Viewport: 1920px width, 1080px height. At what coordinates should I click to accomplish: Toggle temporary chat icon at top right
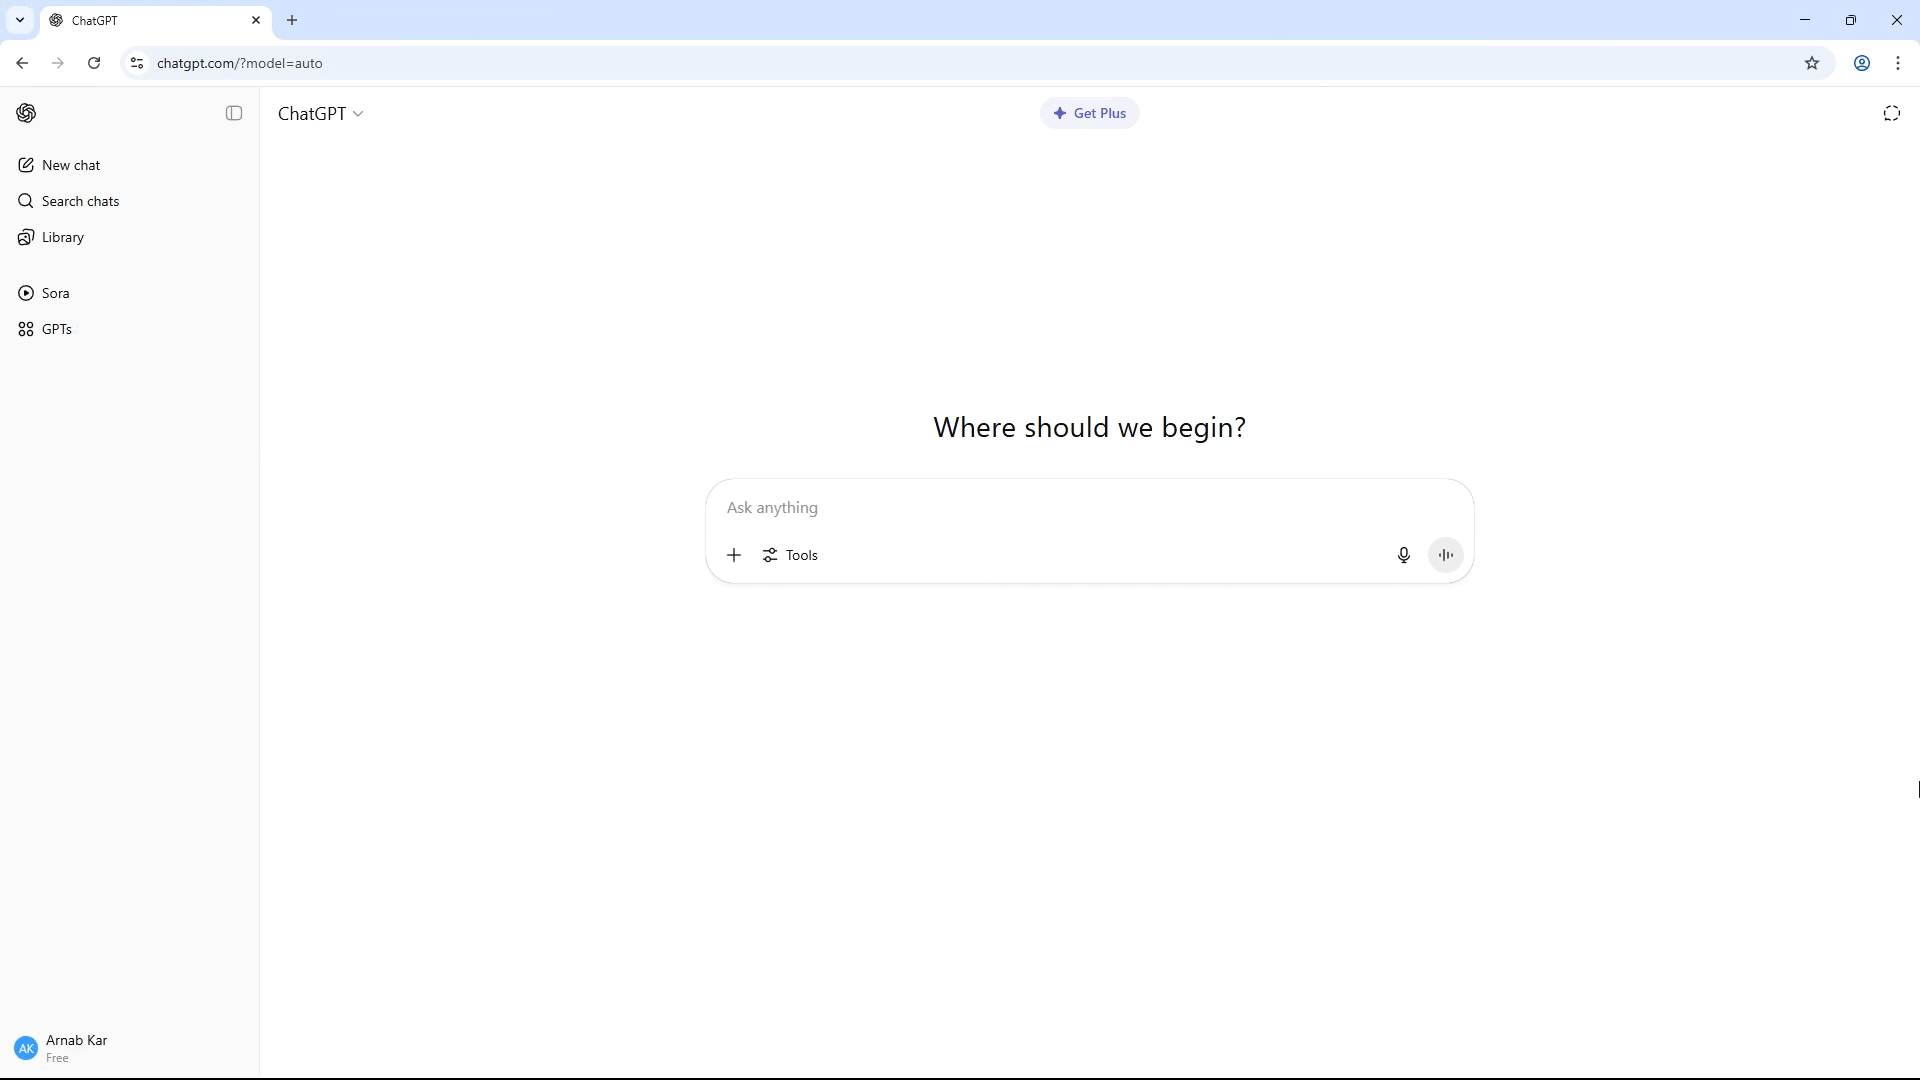coord(1891,113)
